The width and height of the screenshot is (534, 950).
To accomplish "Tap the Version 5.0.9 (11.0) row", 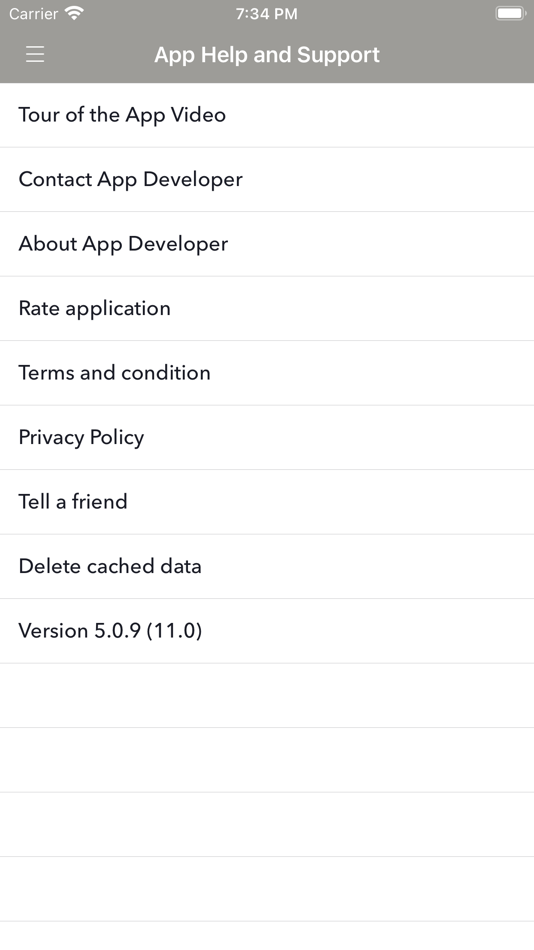I will coord(267,631).
